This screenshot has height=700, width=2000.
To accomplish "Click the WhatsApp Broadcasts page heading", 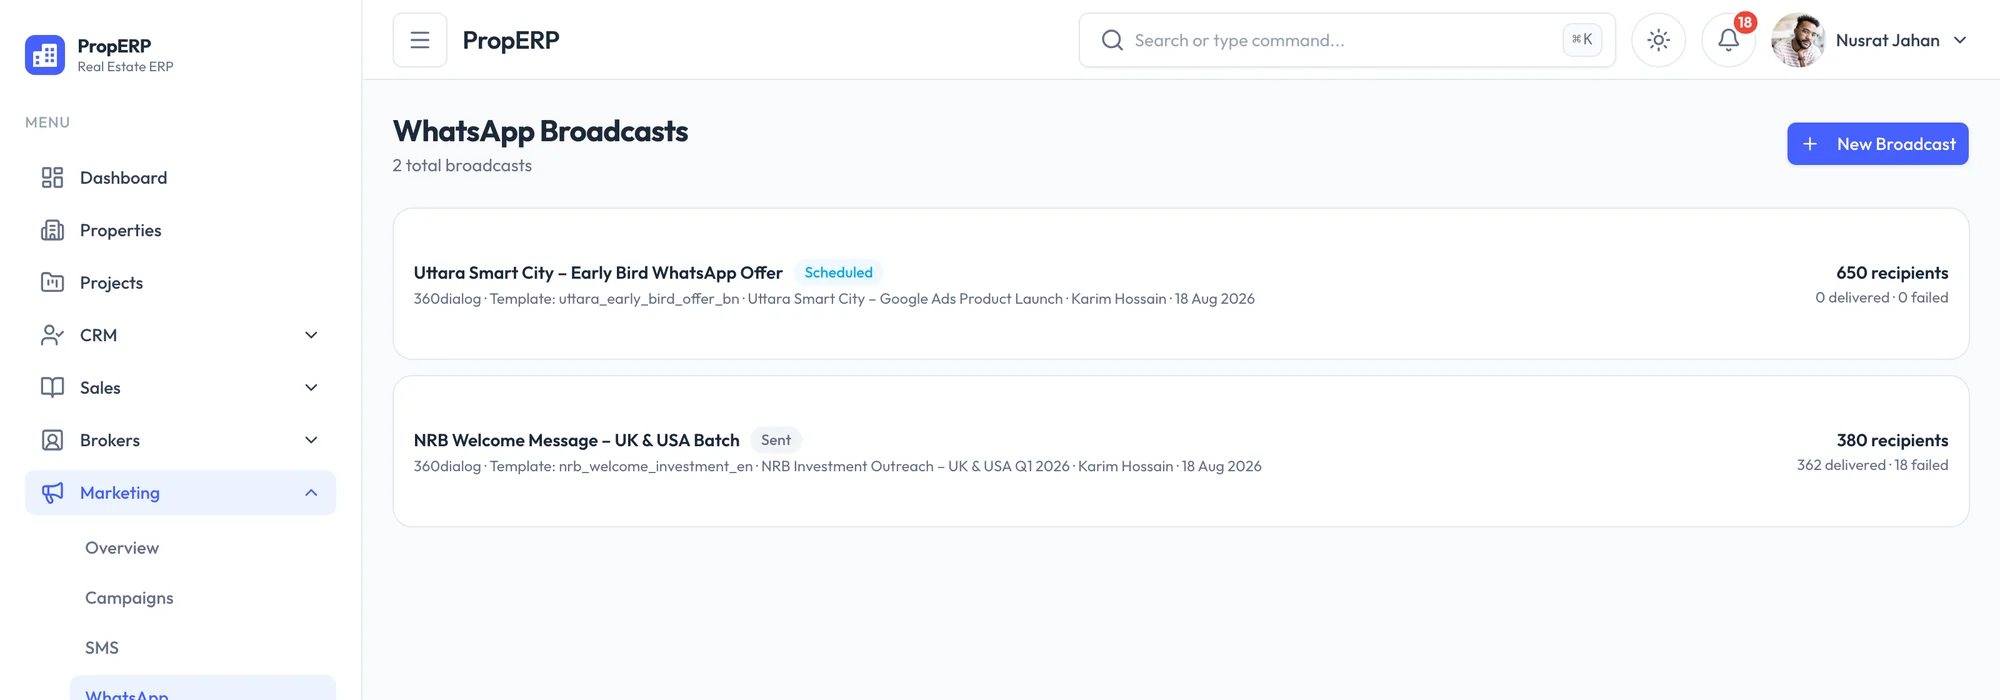I will [540, 131].
